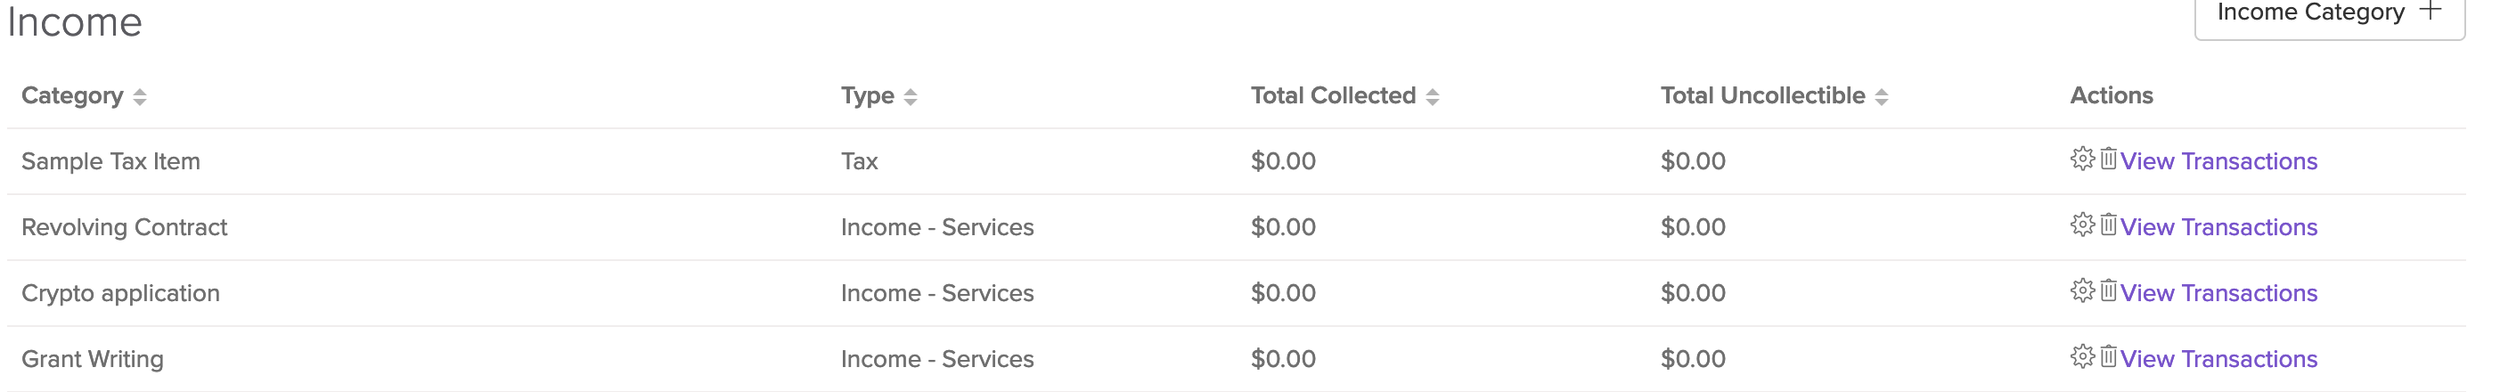The image size is (2500, 392).
Task: Delete Crypto application using trash icon
Action: (x=2108, y=291)
